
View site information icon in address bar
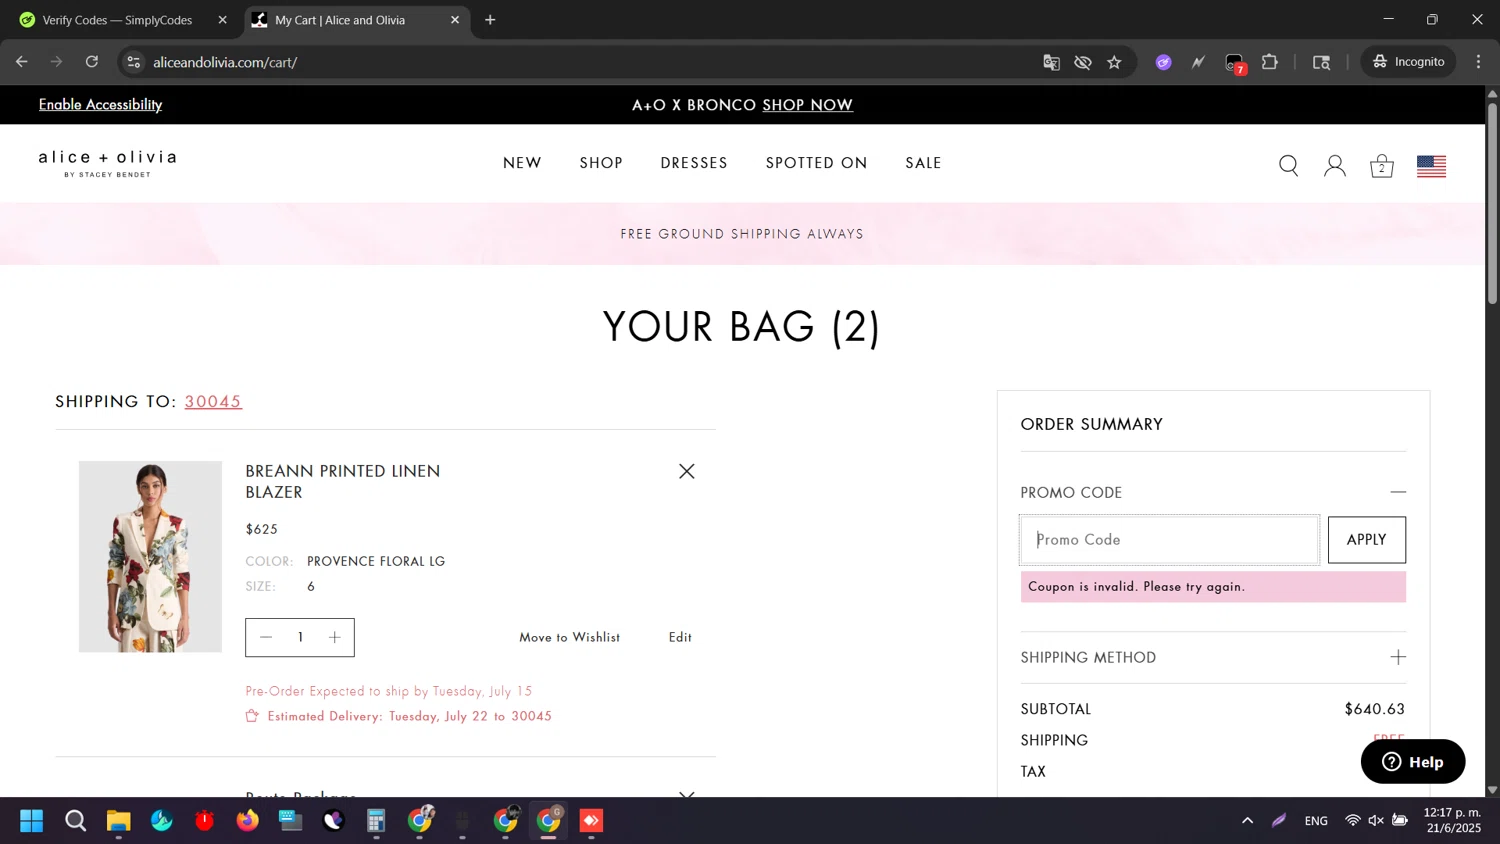pos(133,62)
